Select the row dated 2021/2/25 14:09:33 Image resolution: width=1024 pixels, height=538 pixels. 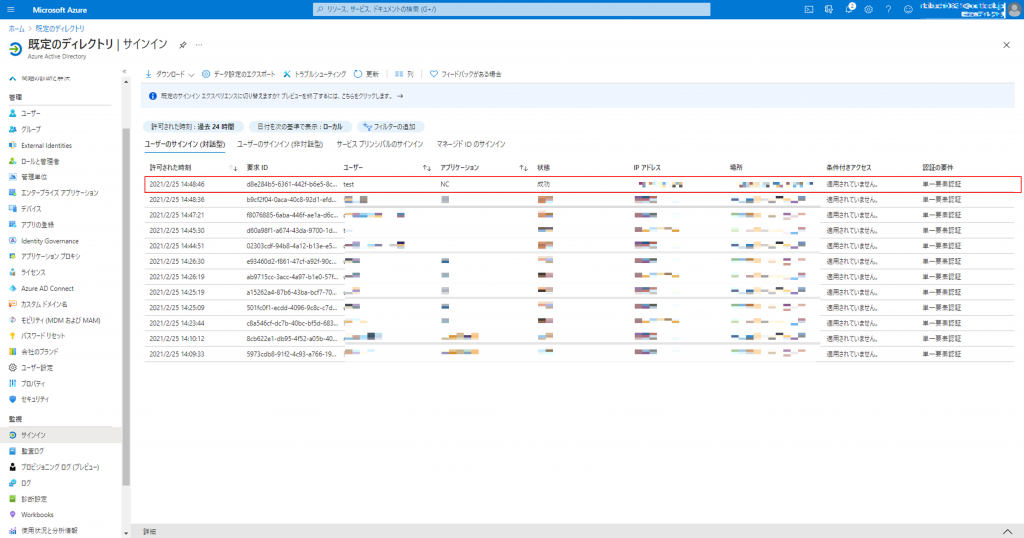pos(579,354)
